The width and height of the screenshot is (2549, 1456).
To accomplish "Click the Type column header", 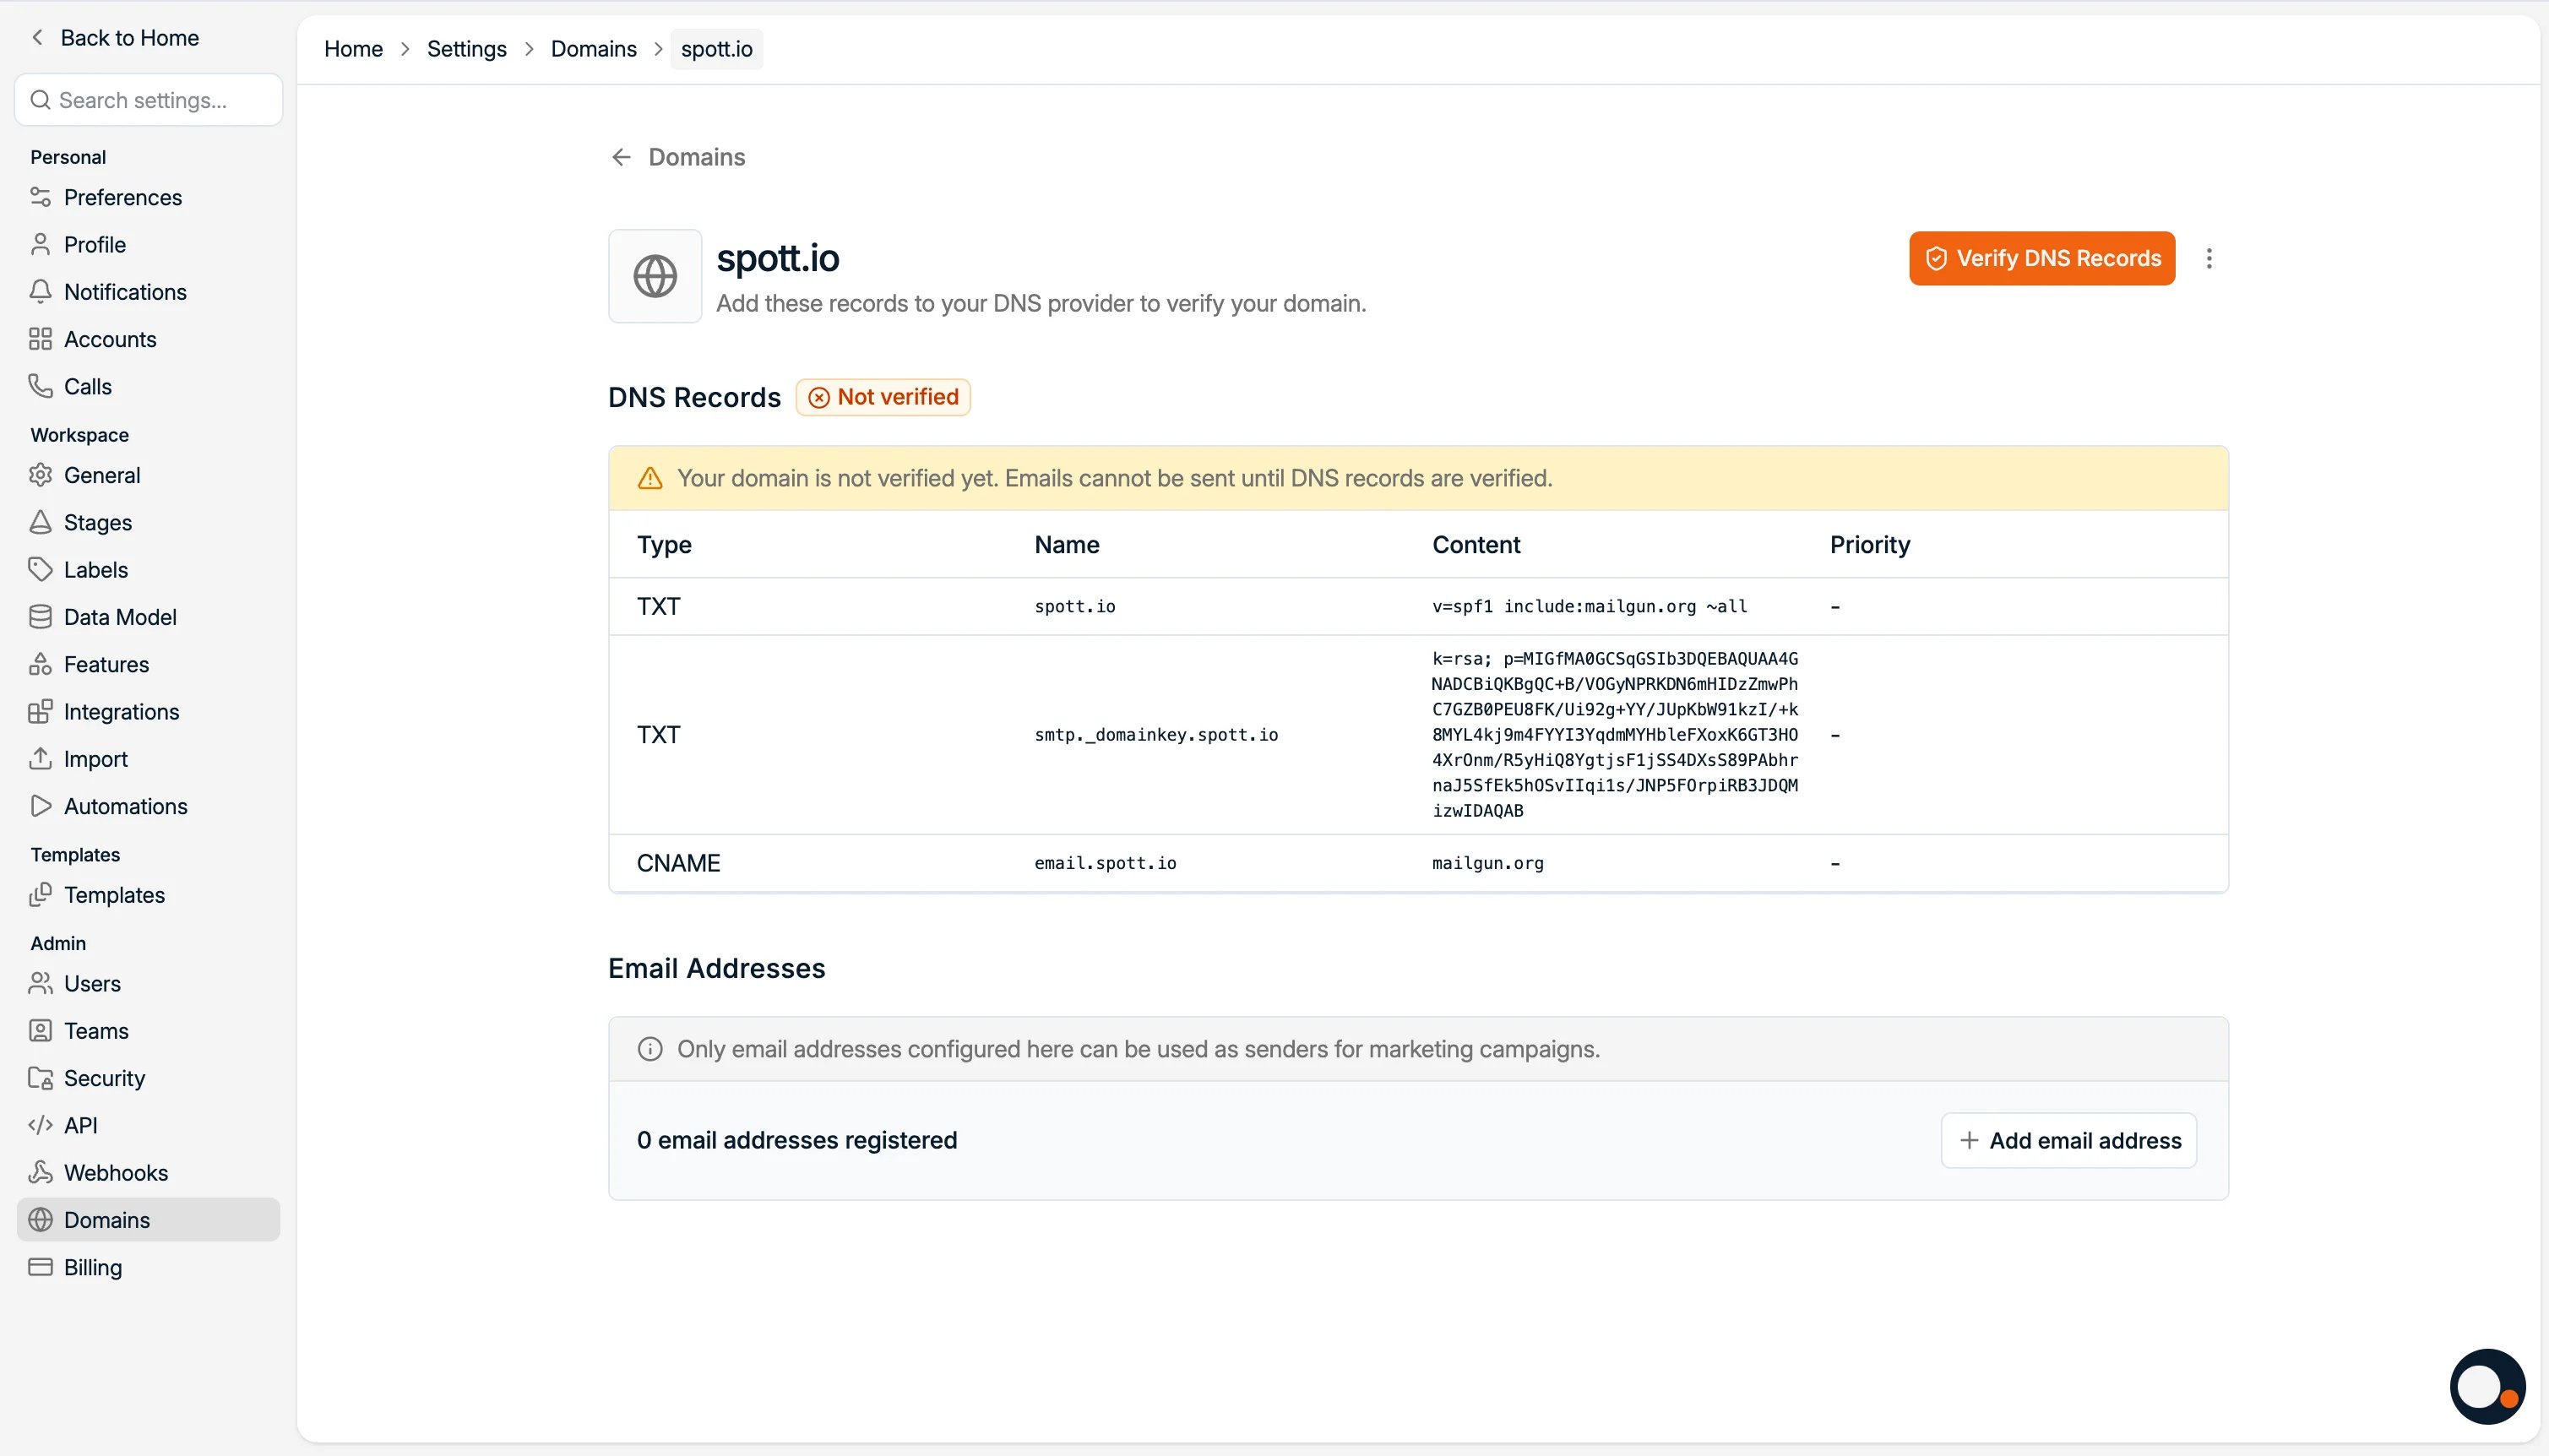I will (x=664, y=545).
